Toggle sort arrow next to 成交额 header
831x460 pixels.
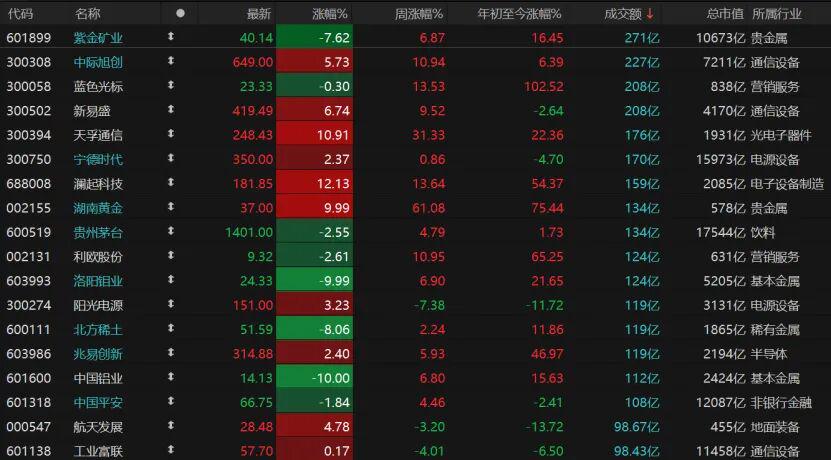click(x=650, y=13)
